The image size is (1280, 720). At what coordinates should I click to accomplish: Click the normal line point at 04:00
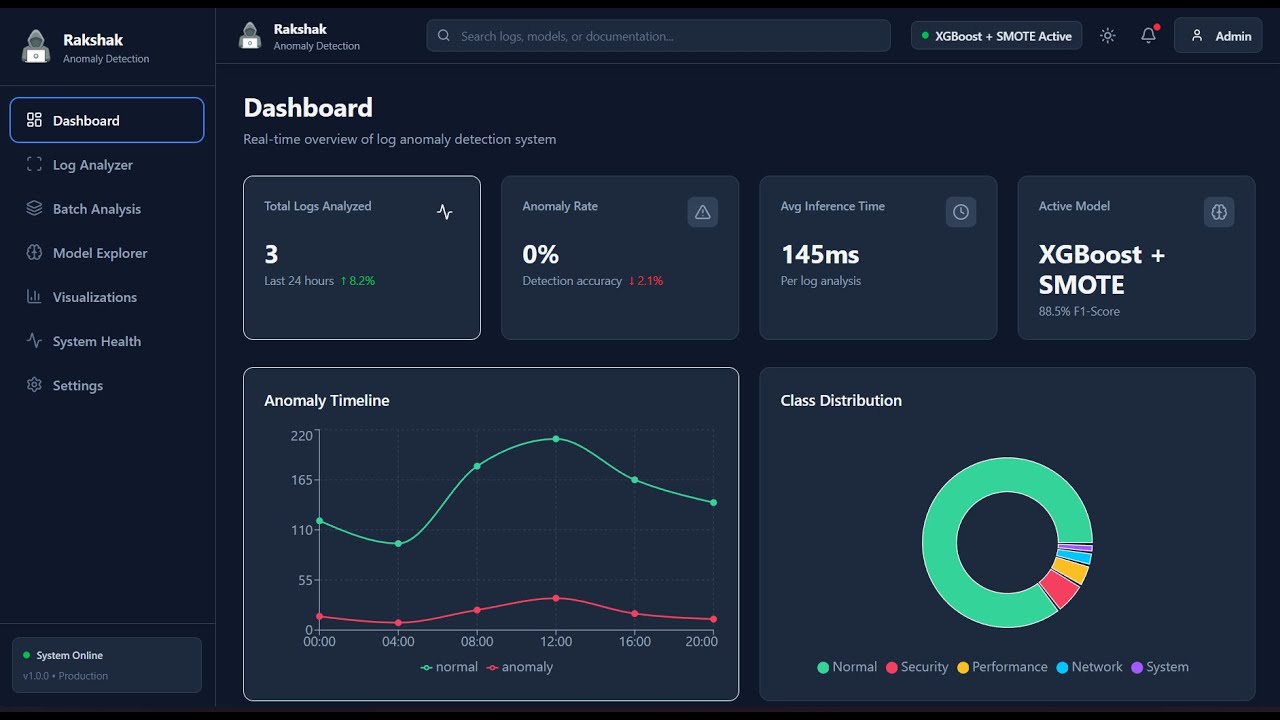tap(398, 544)
